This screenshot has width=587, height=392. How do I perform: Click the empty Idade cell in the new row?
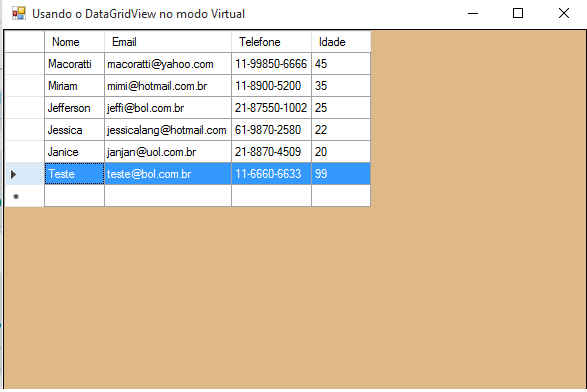click(x=341, y=196)
